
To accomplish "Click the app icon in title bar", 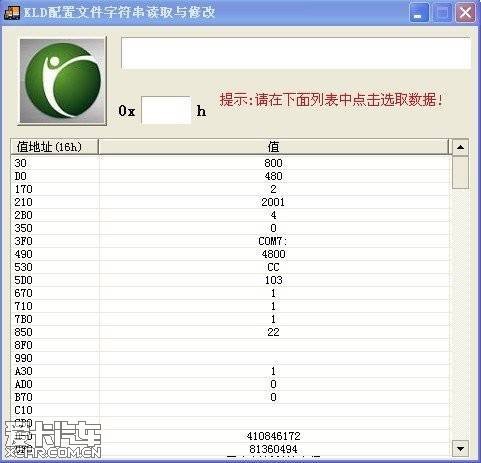I will 12,12.
